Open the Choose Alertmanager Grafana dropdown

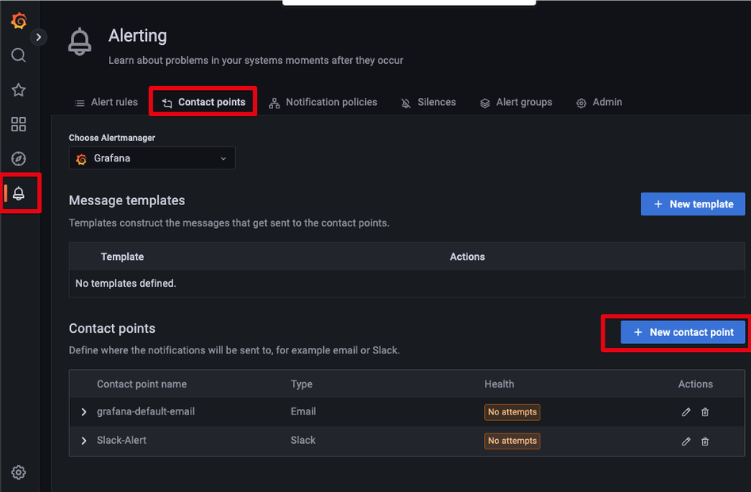[x=152, y=158]
